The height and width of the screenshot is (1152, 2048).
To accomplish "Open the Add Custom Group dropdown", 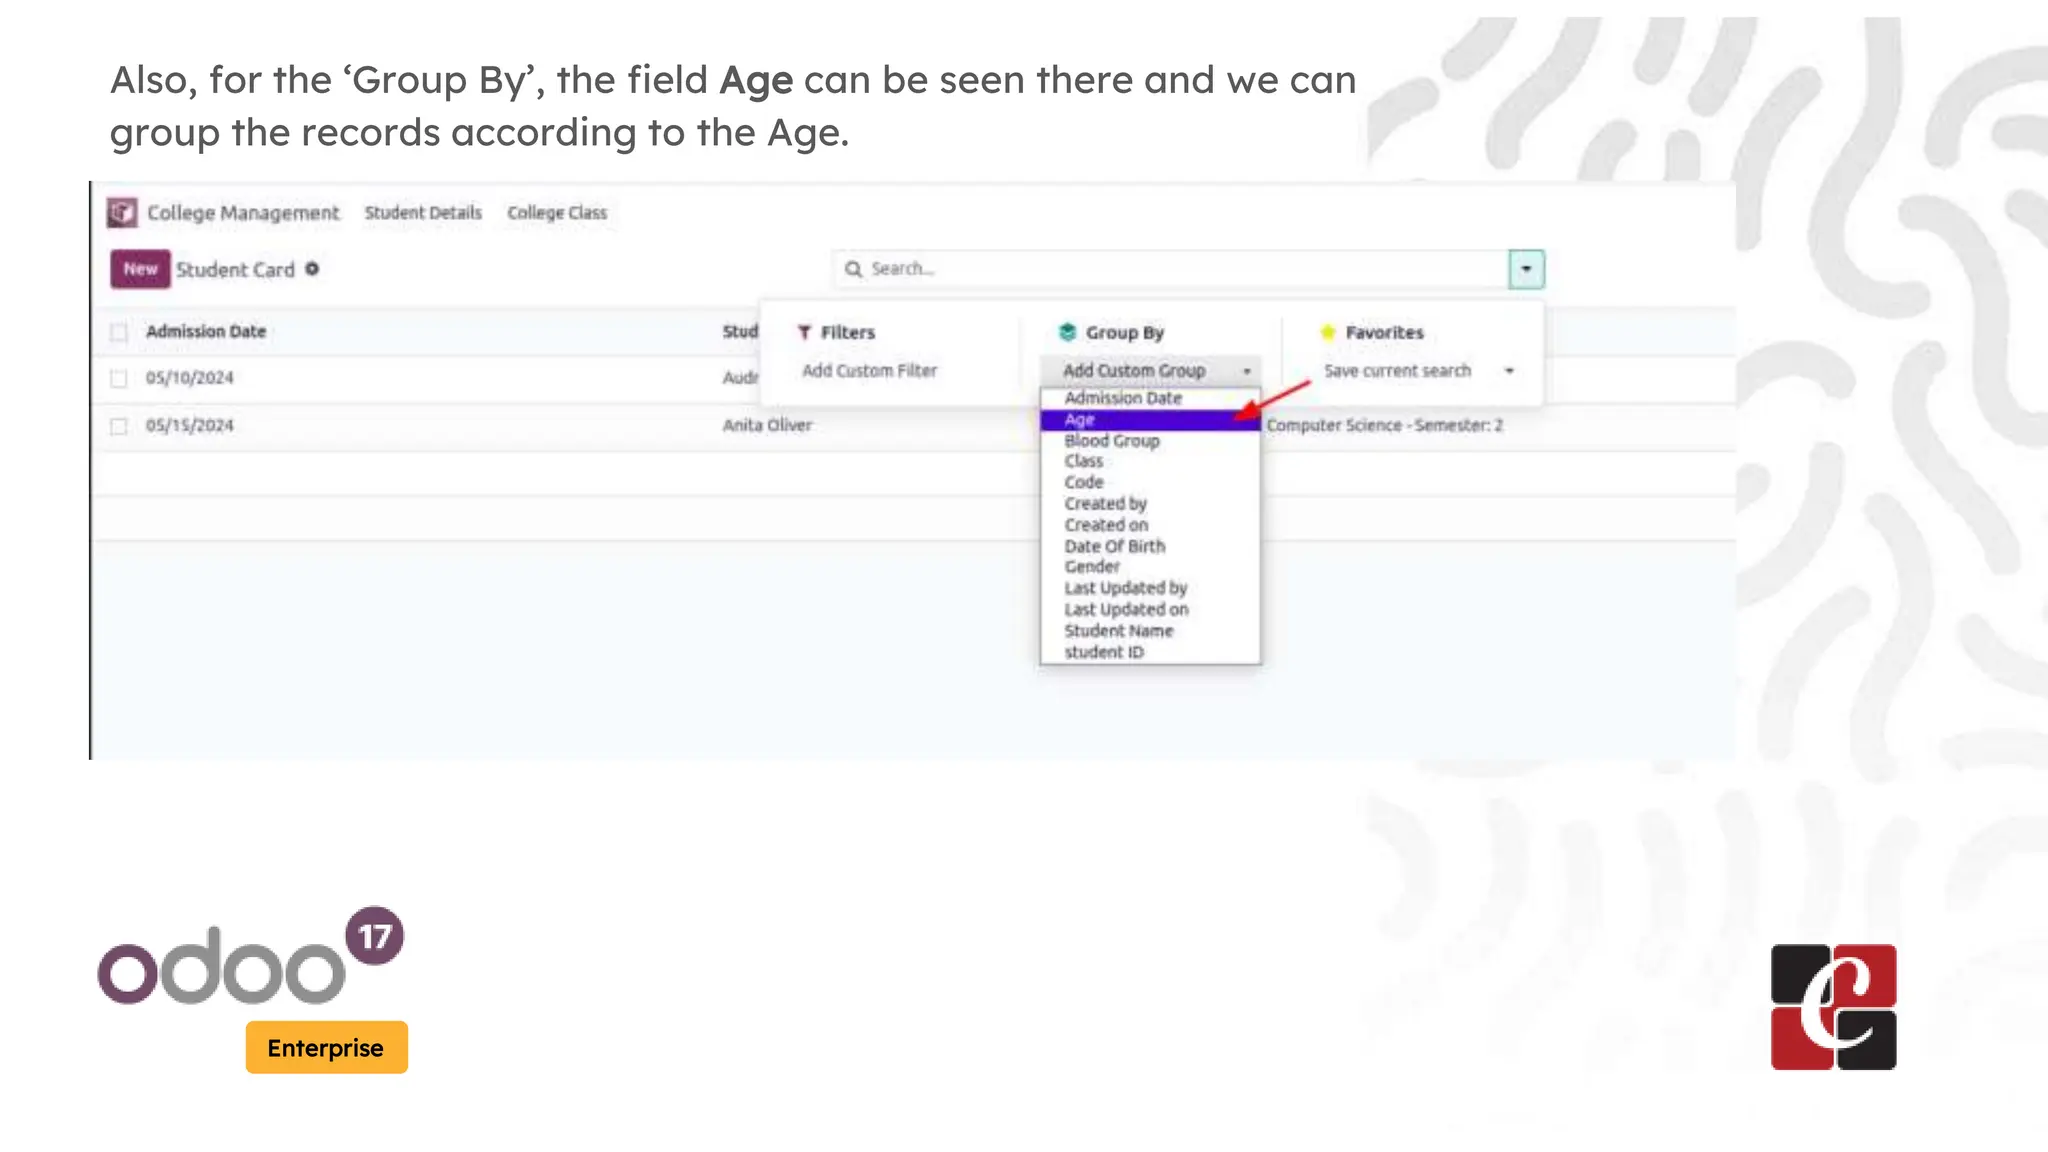I will point(1150,371).
